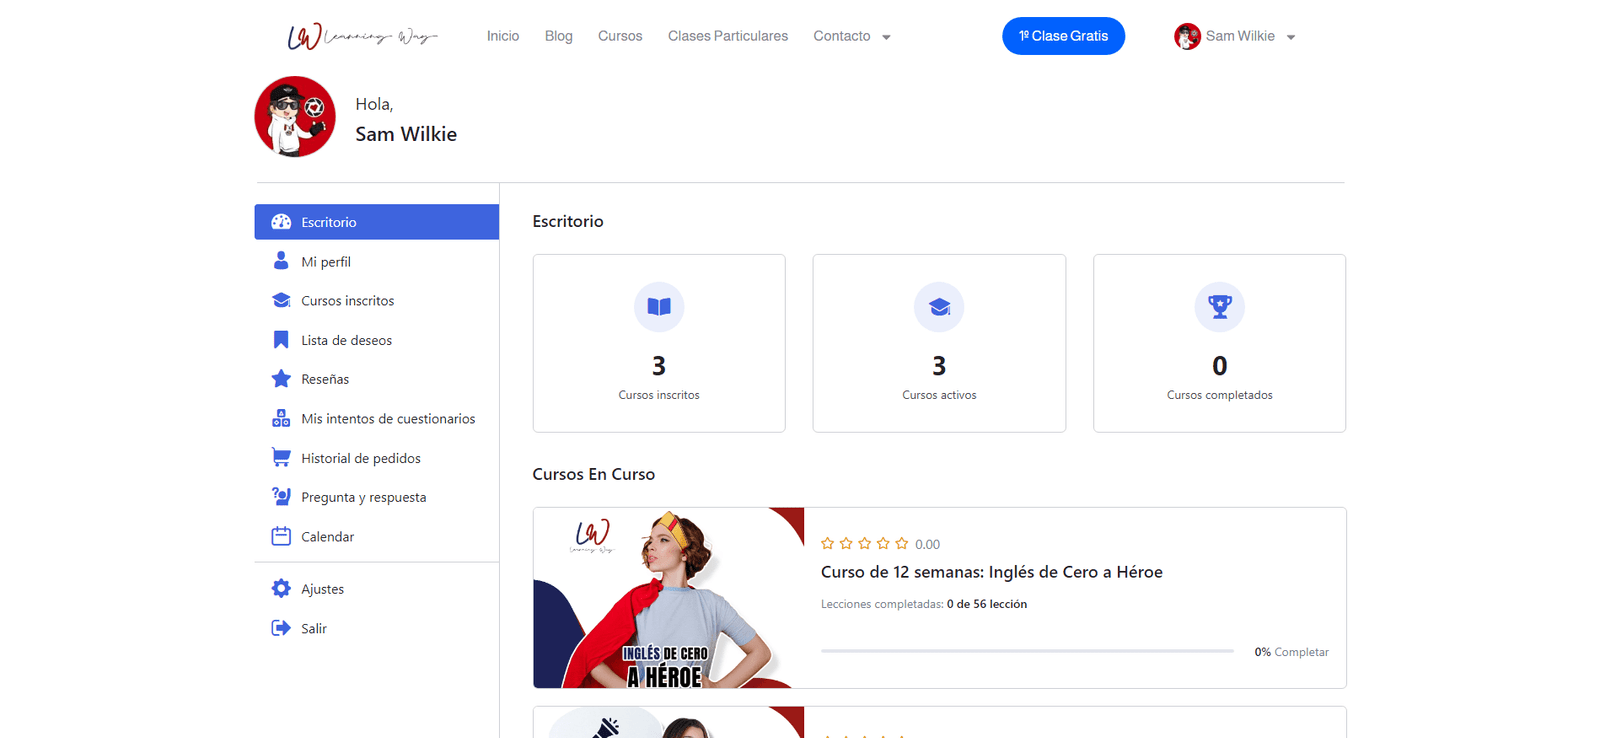Click the Cursos inscritos graduation cap icon
Viewport: 1600px width, 738px height.
coord(281,300)
